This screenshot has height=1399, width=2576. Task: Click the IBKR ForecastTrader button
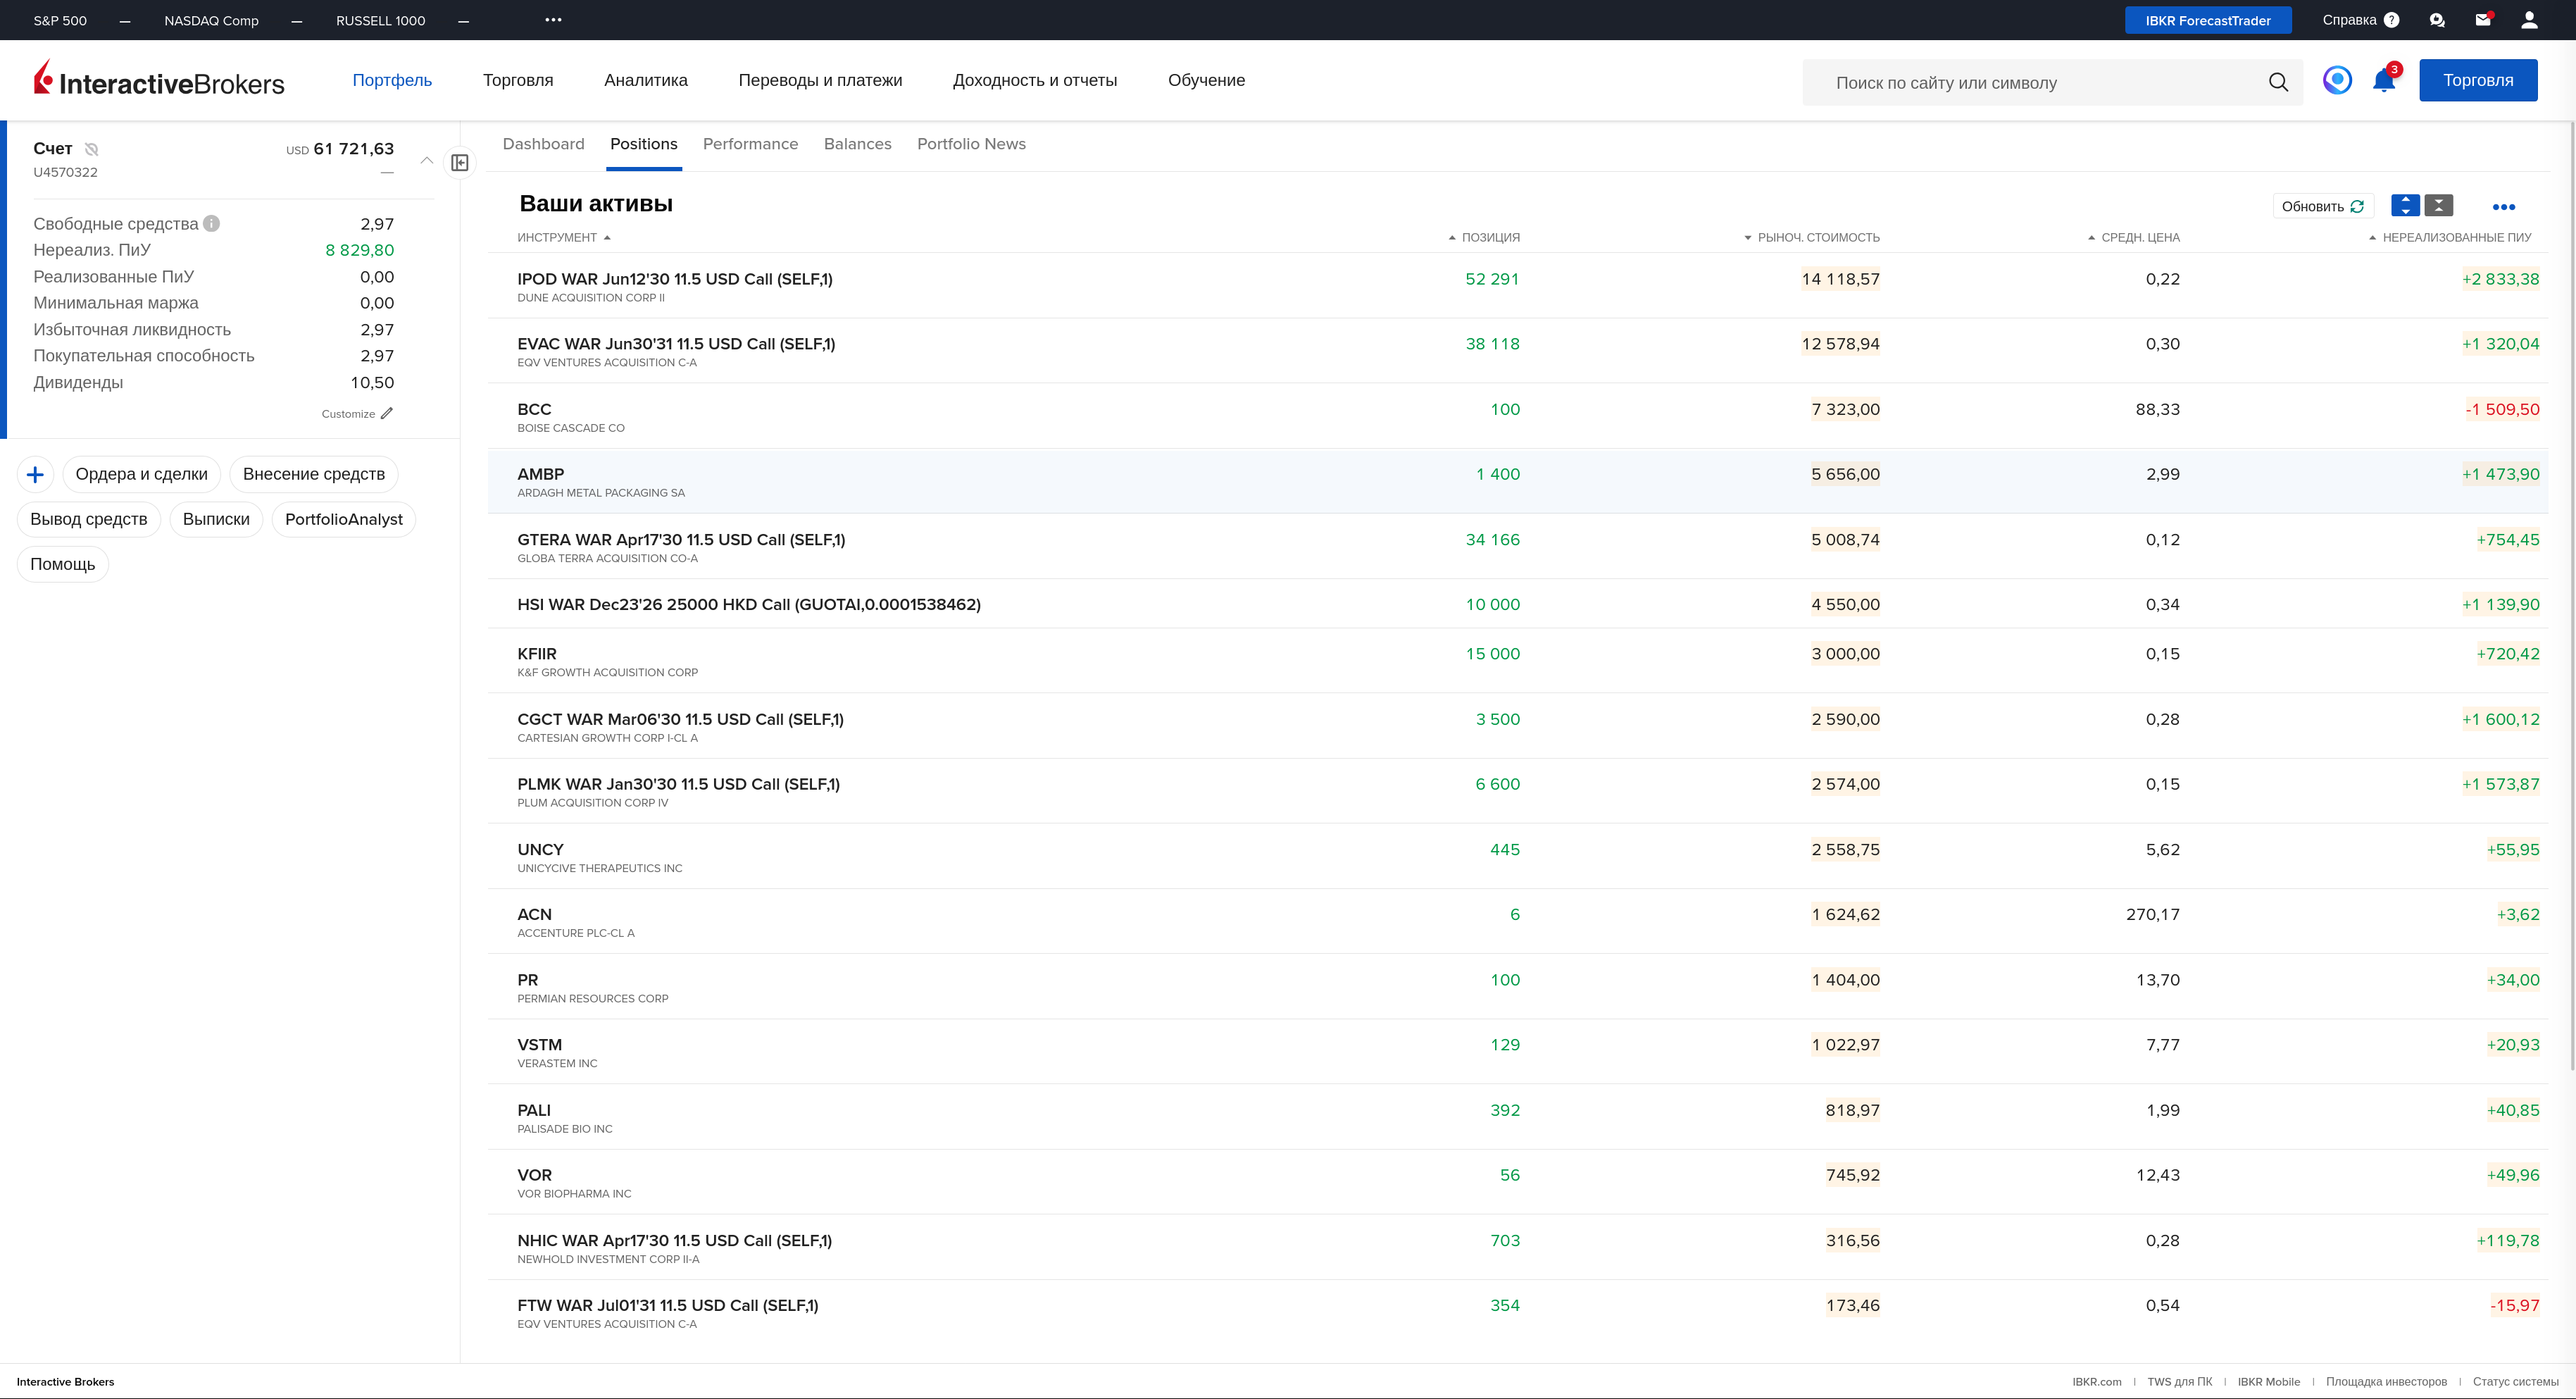2207,20
